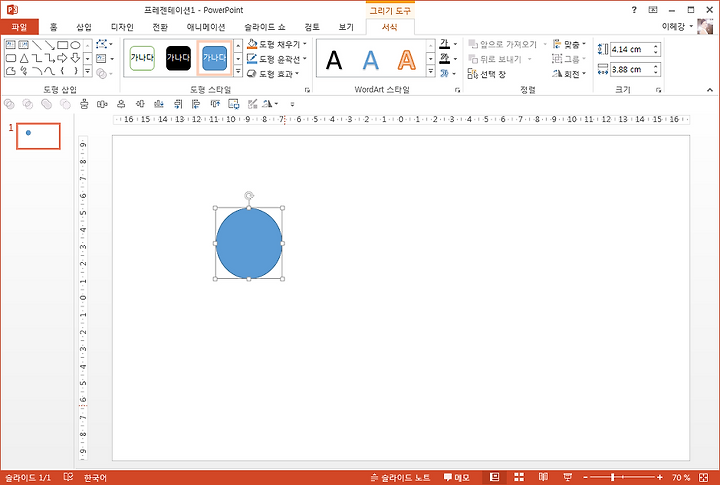Open the 파일 file tab

(19, 27)
